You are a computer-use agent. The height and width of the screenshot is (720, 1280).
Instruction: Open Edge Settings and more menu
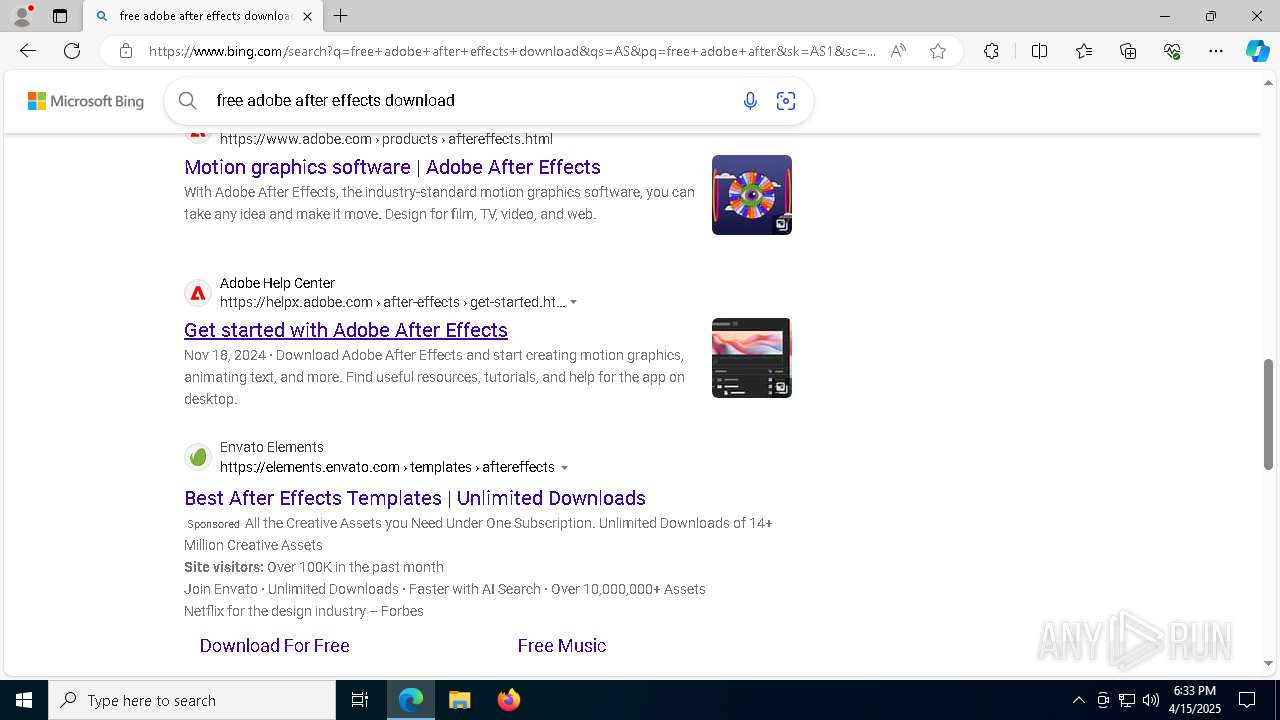[x=1216, y=51]
